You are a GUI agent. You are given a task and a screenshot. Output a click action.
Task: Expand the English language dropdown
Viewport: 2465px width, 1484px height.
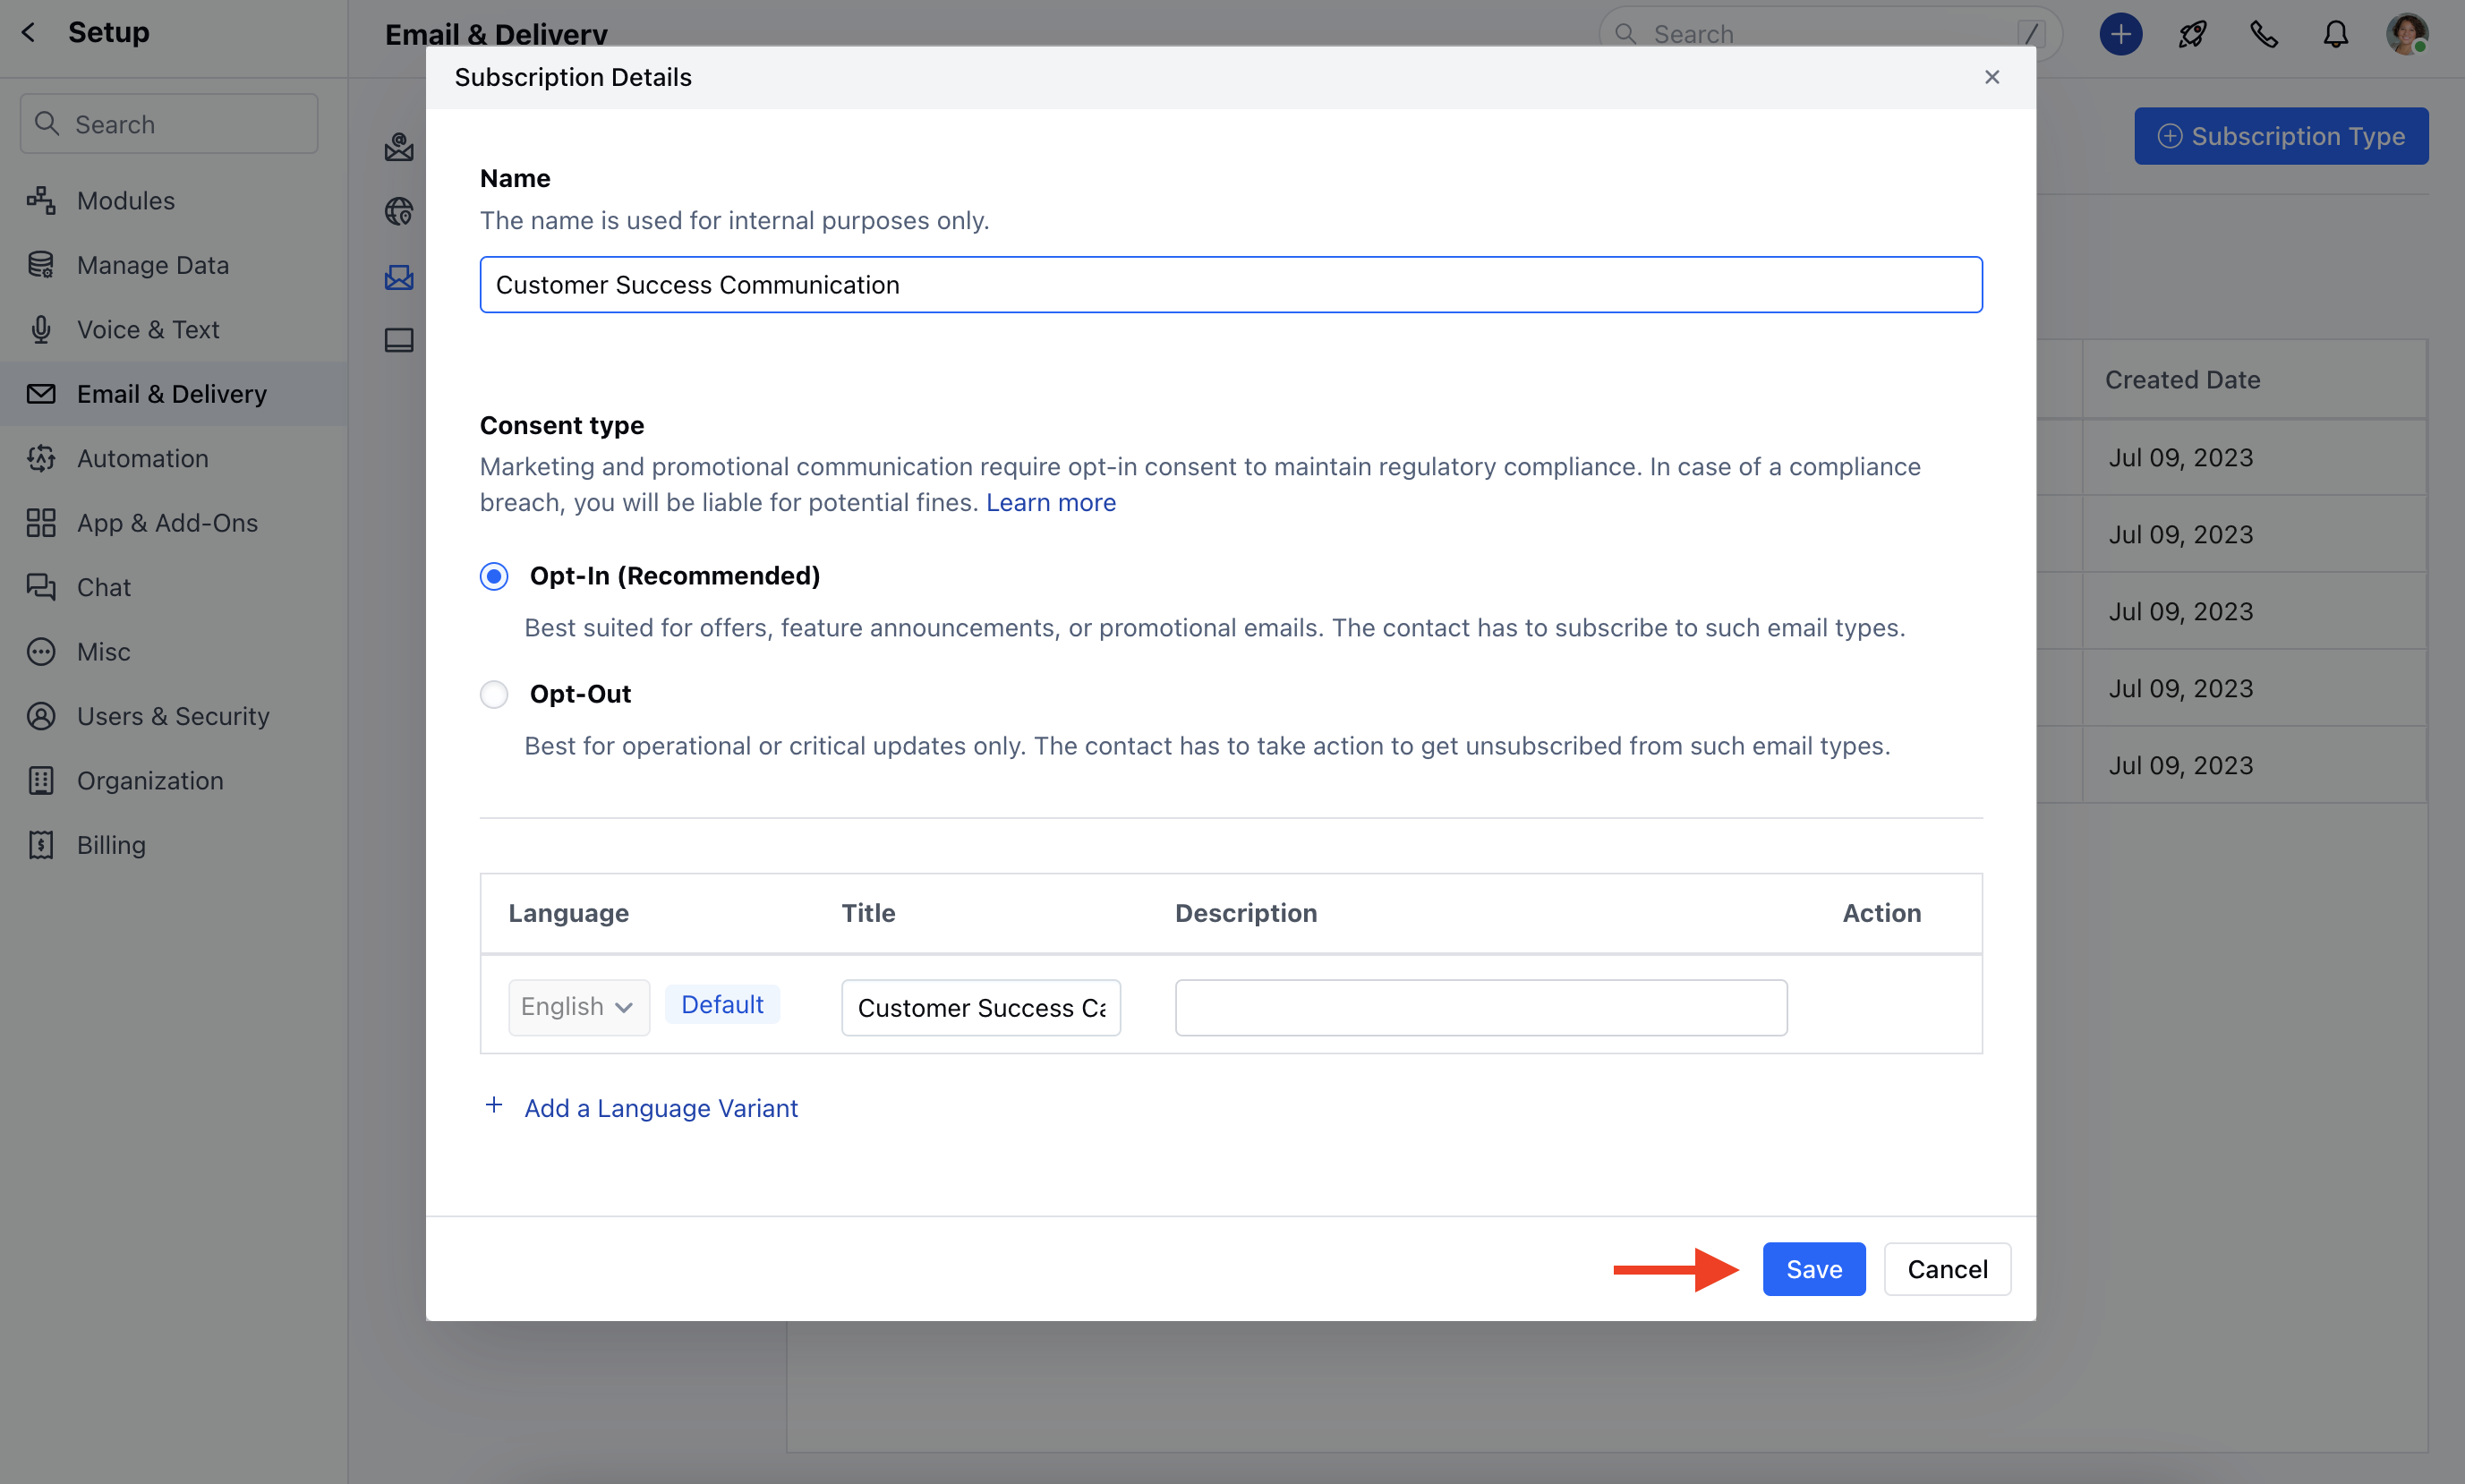[x=578, y=1007]
